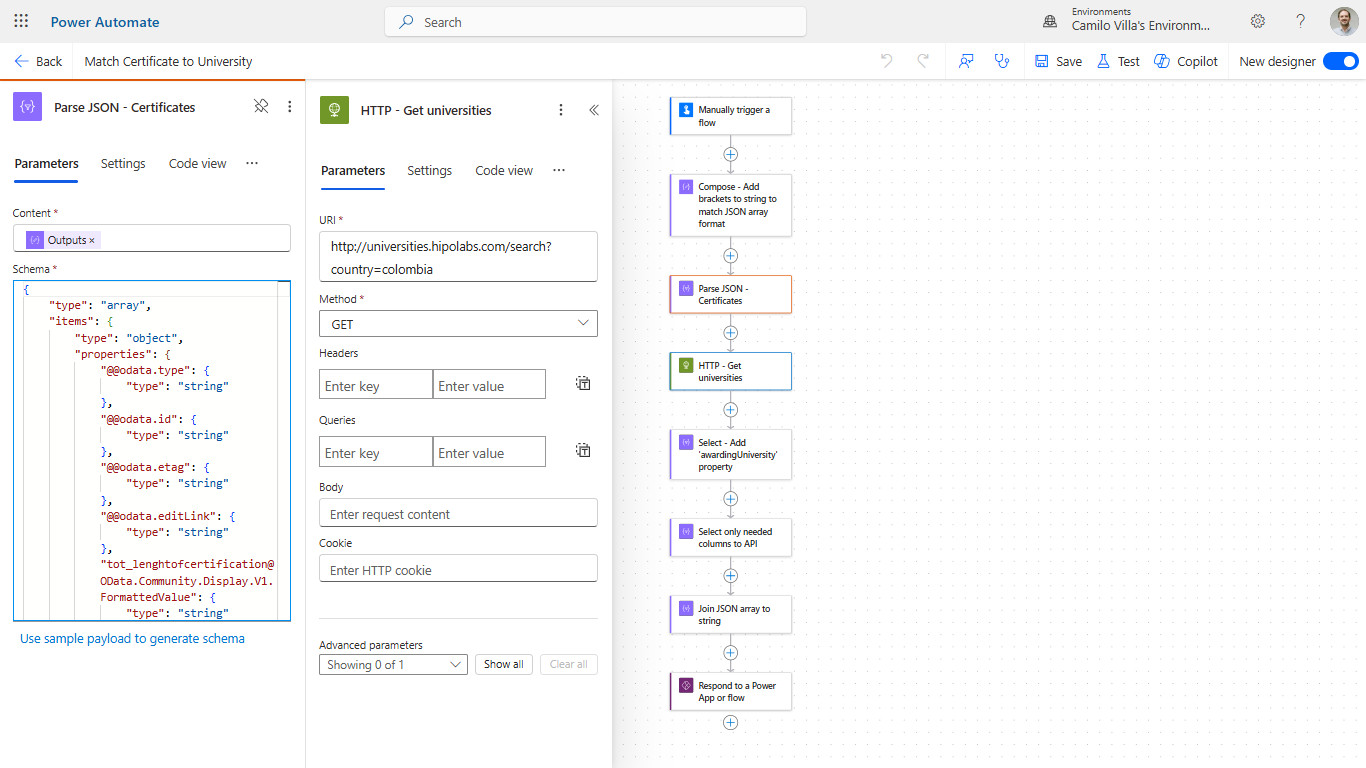
Task: Open the user profile avatar
Action: pos(1344,21)
